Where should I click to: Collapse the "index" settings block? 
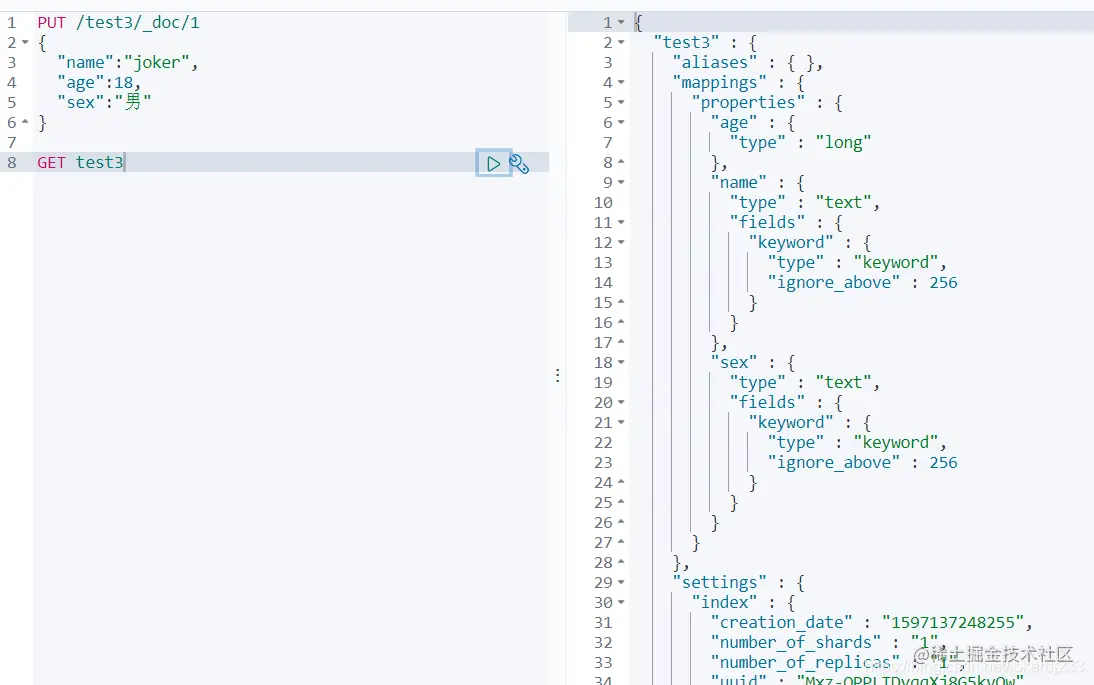click(x=621, y=603)
